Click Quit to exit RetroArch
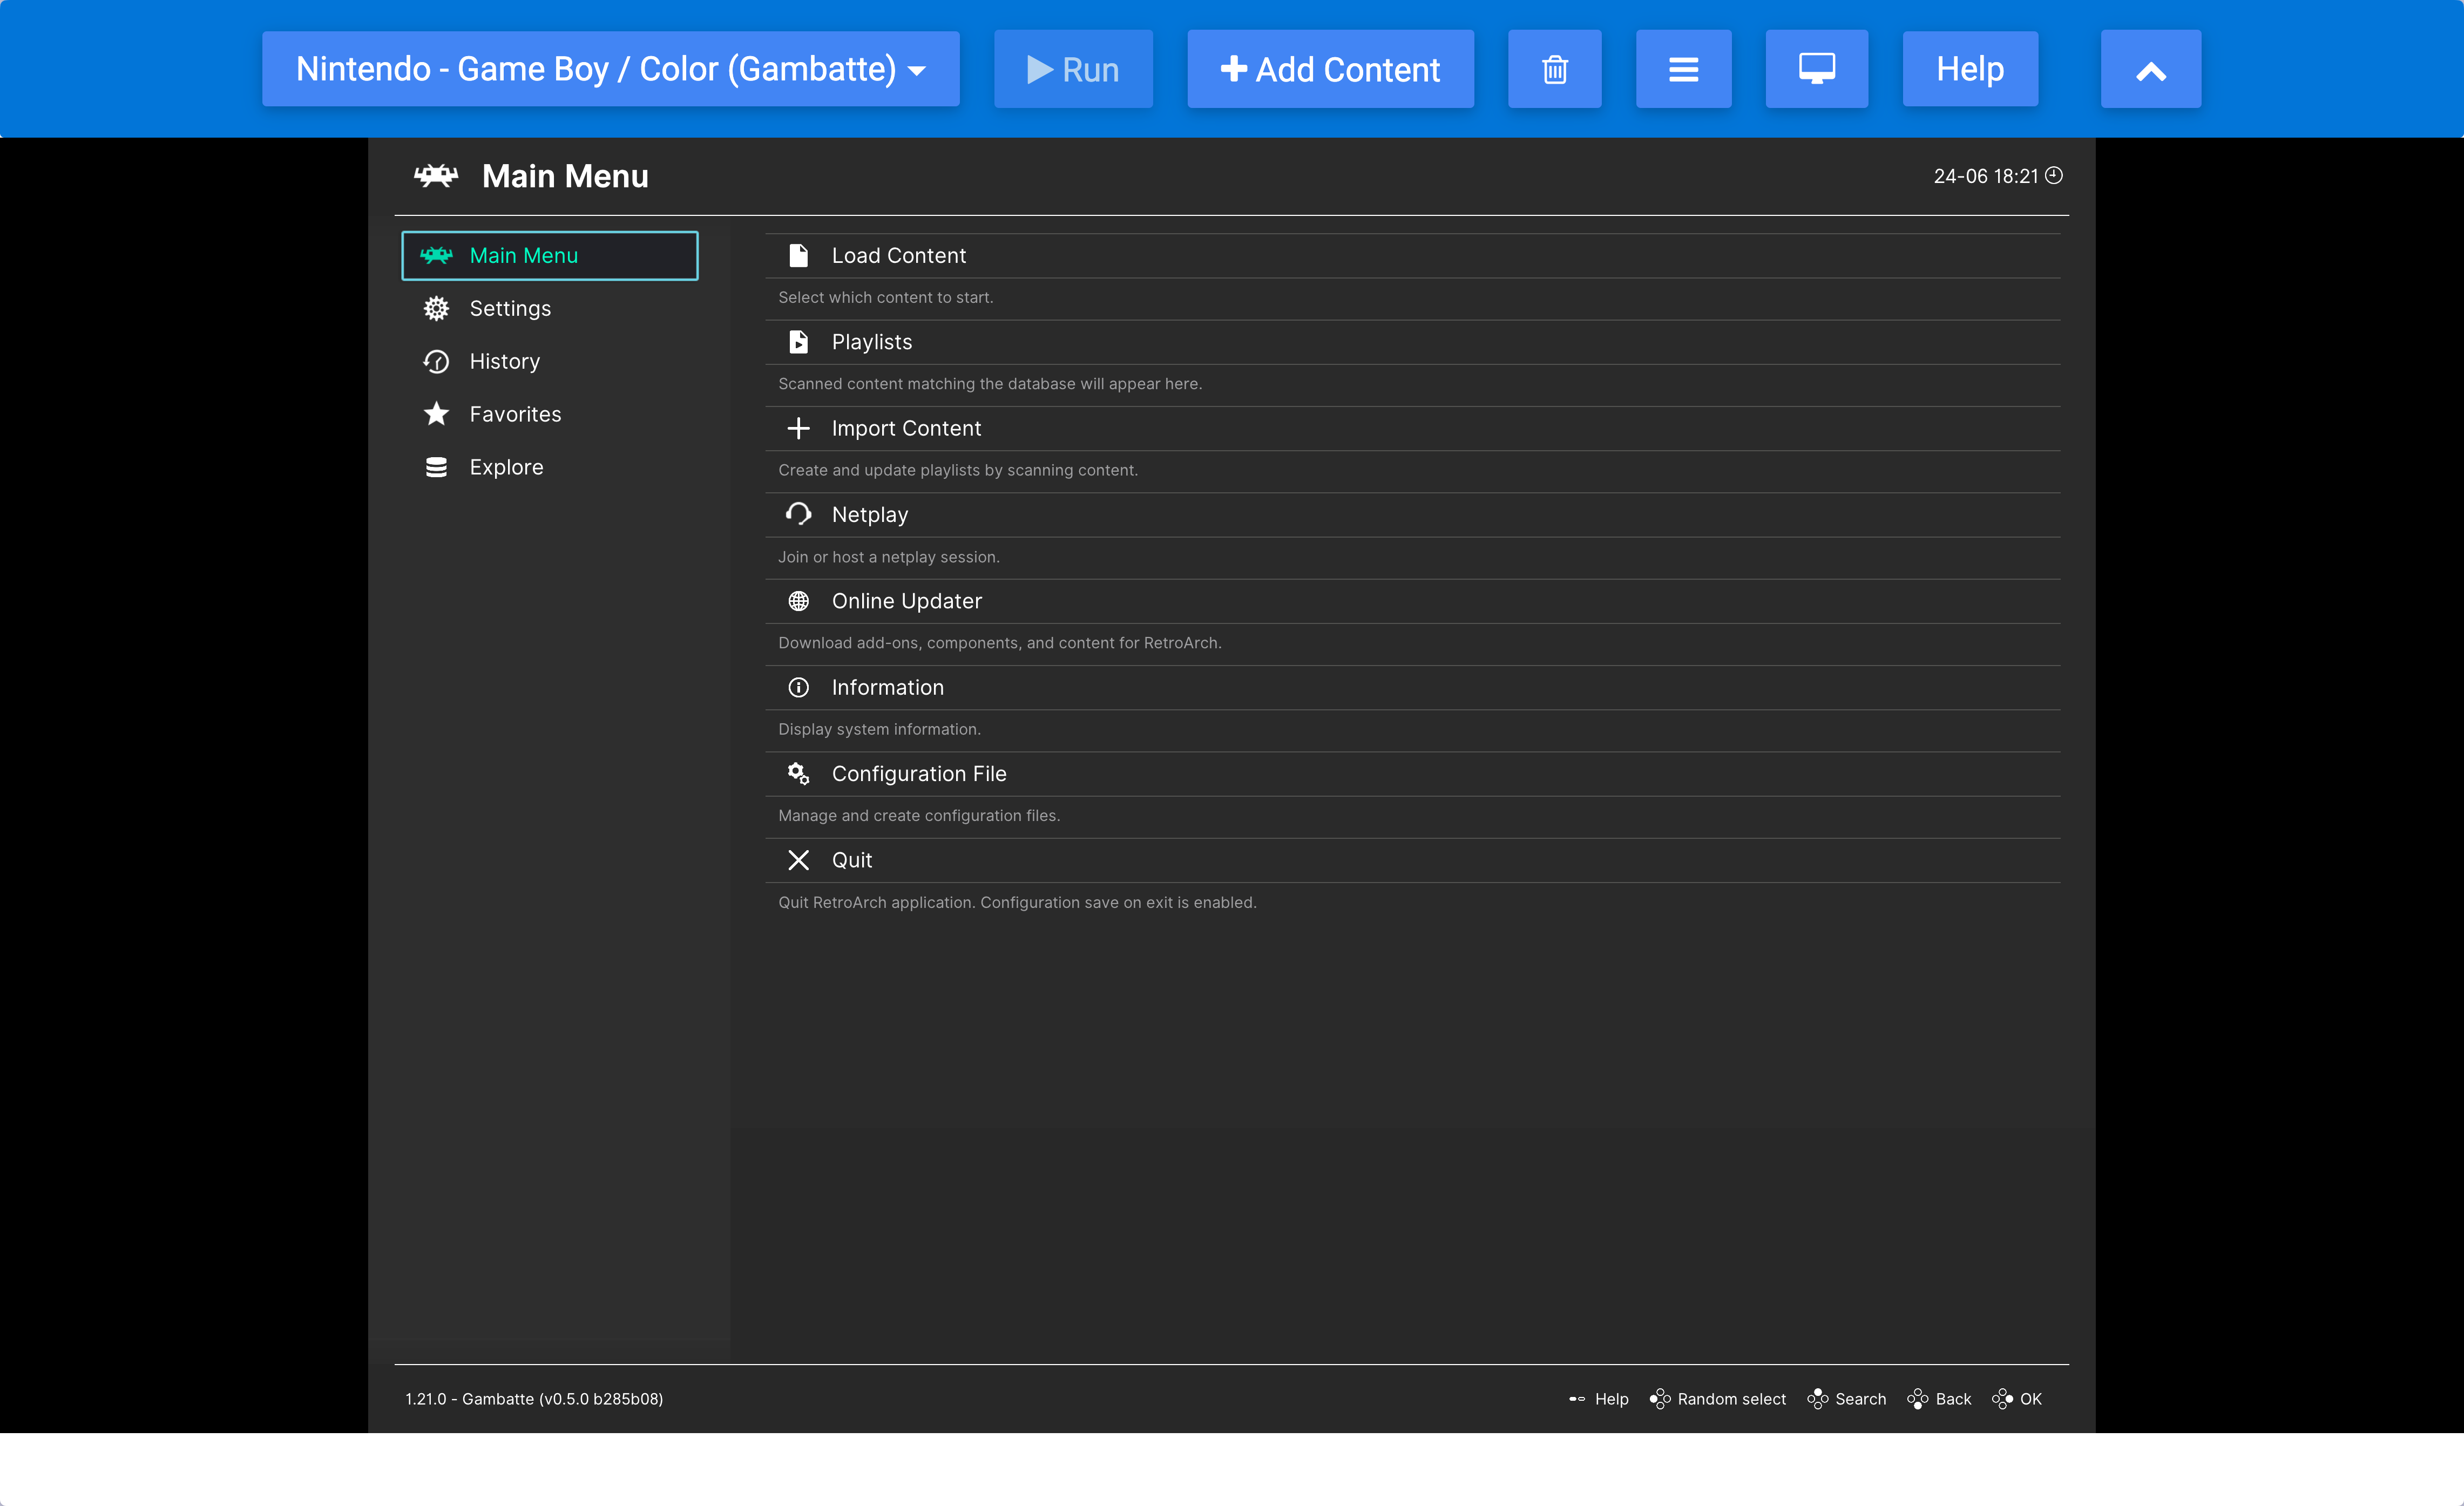Image resolution: width=2464 pixels, height=1506 pixels. tap(851, 860)
